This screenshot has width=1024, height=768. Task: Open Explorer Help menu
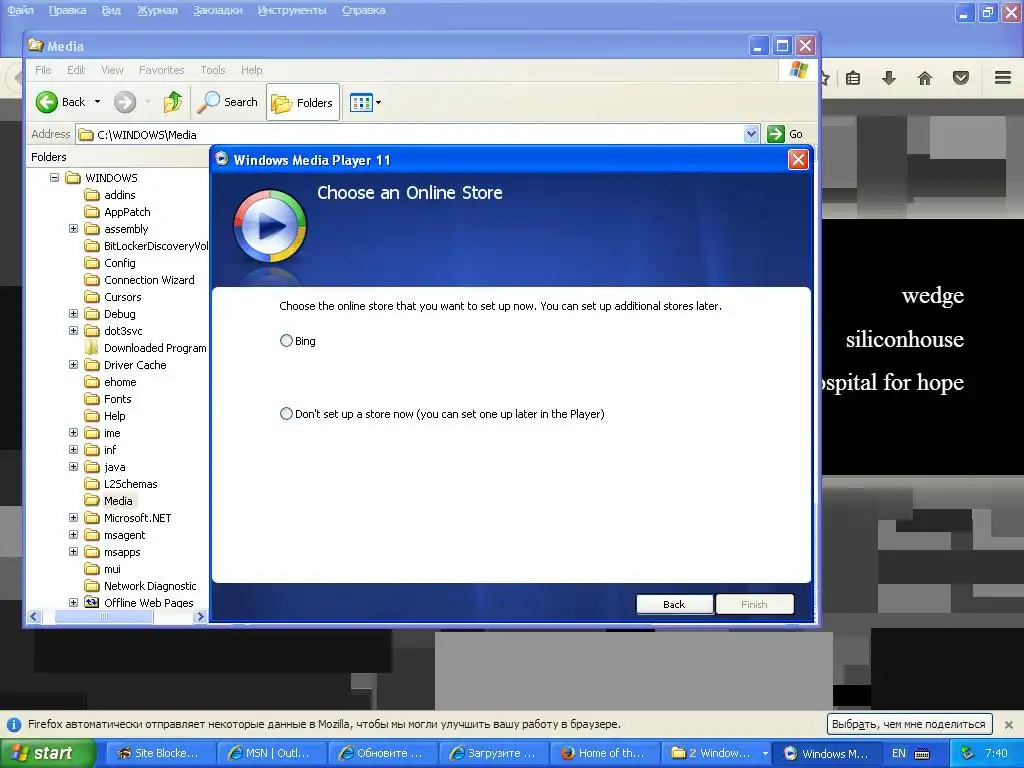(x=251, y=70)
